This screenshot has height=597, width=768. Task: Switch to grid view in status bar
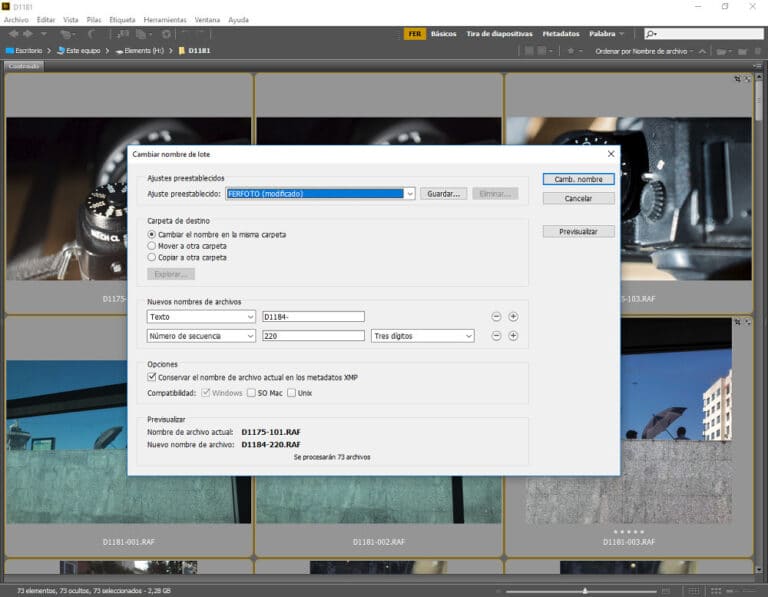pos(694,591)
